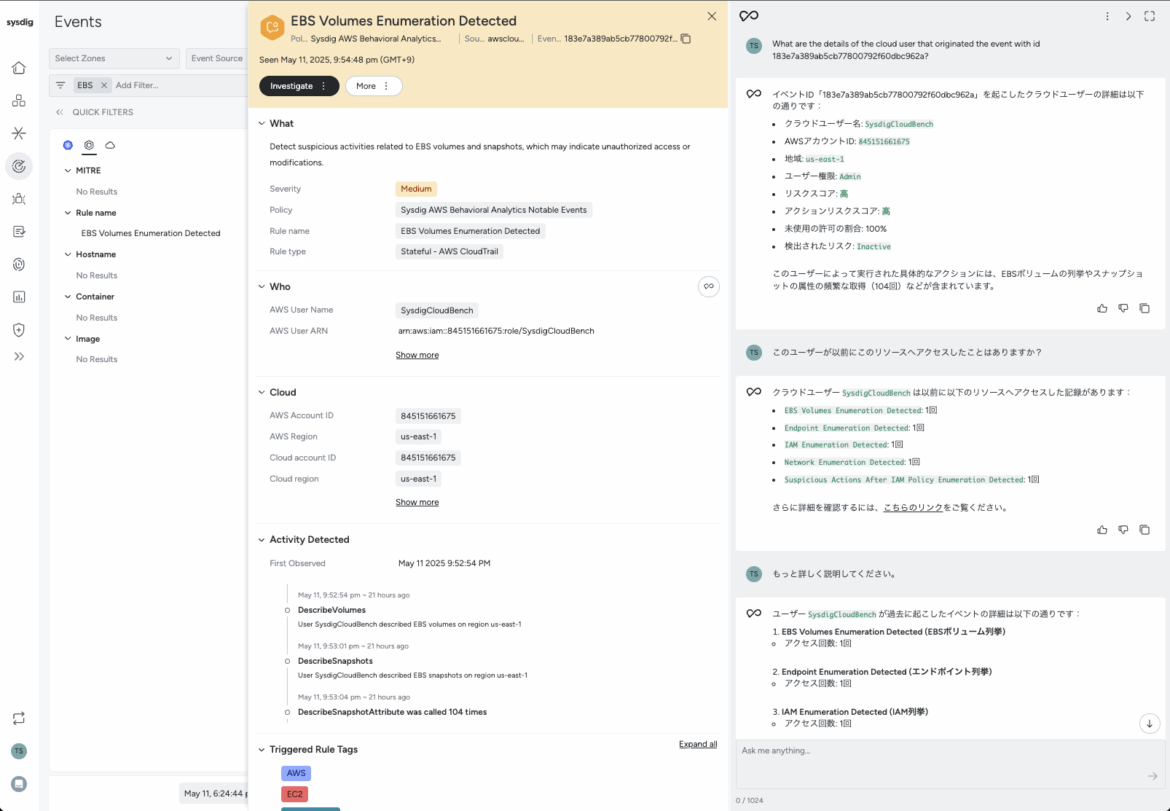Collapse the Quick Filters panel

tap(60, 112)
